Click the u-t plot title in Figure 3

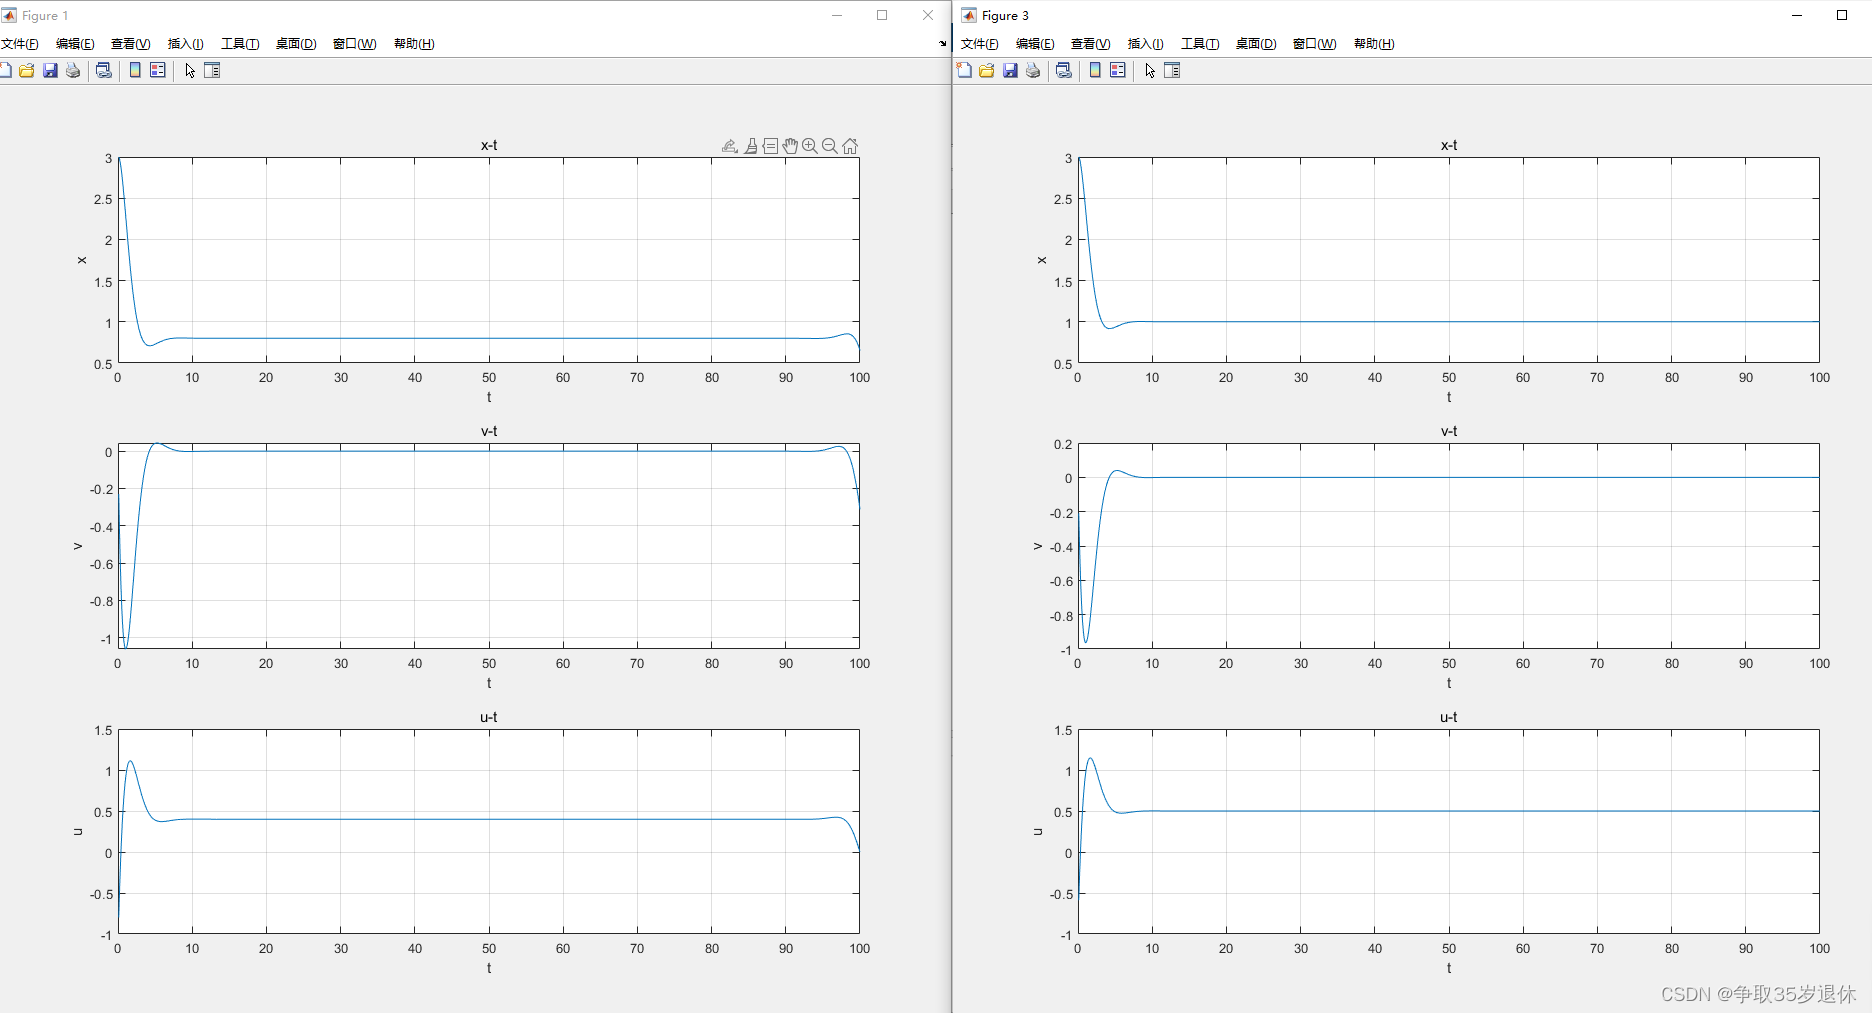[x=1449, y=717]
